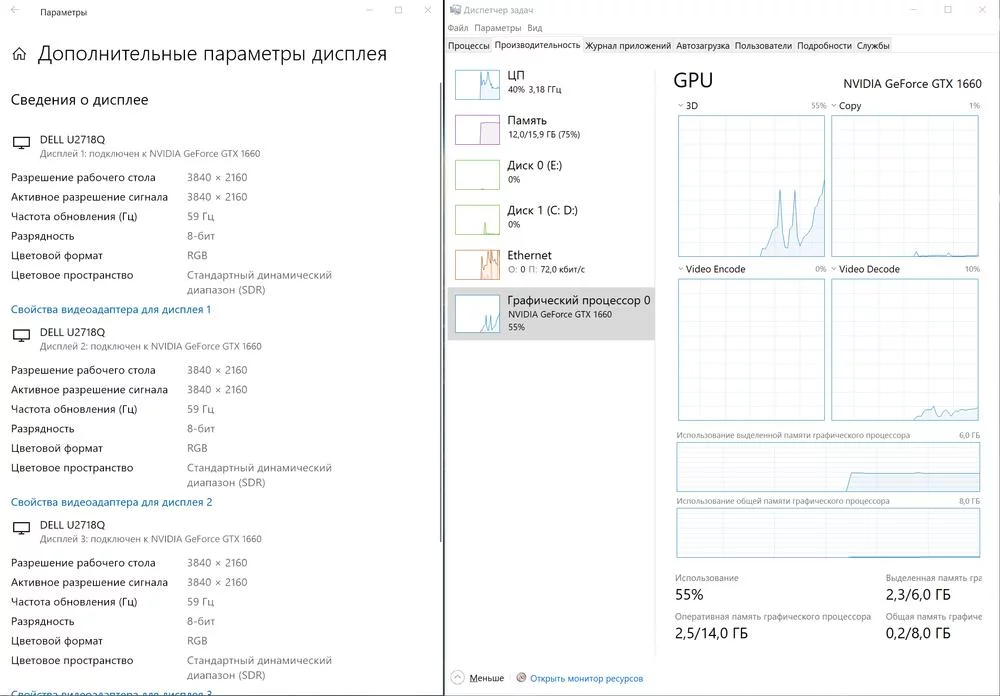
Task: Click the monitor icon for Дисплей 2
Action: 22,336
